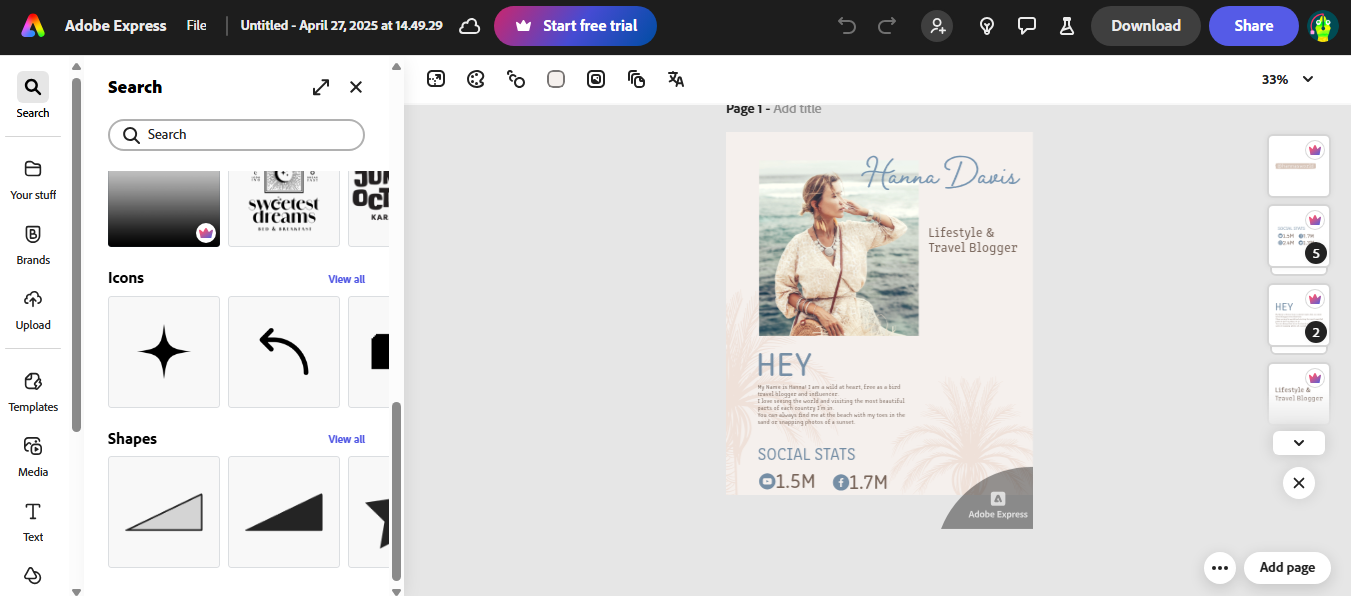
Task: Invite collaborators with the add-person icon
Action: point(937,26)
